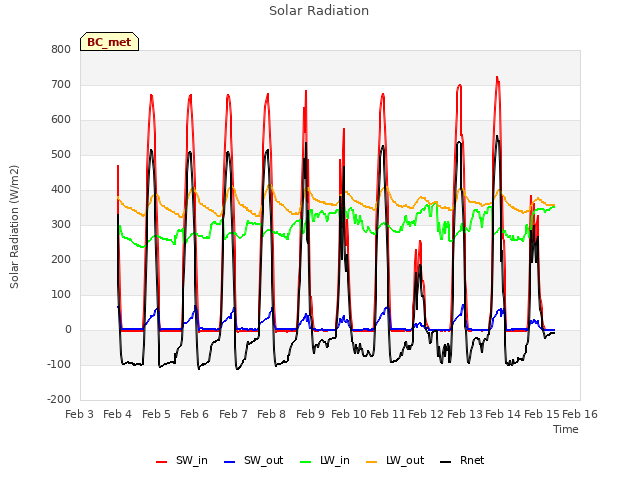640x480 pixels.
Task: Click the Feb 14 axis label
Action: (503, 414)
